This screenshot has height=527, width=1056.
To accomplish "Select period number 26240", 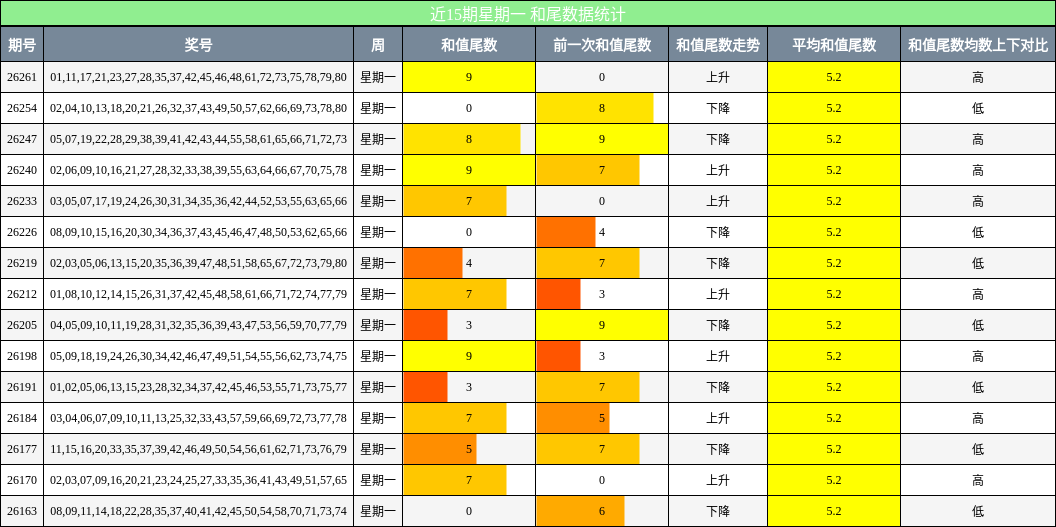I will (x=22, y=170).
